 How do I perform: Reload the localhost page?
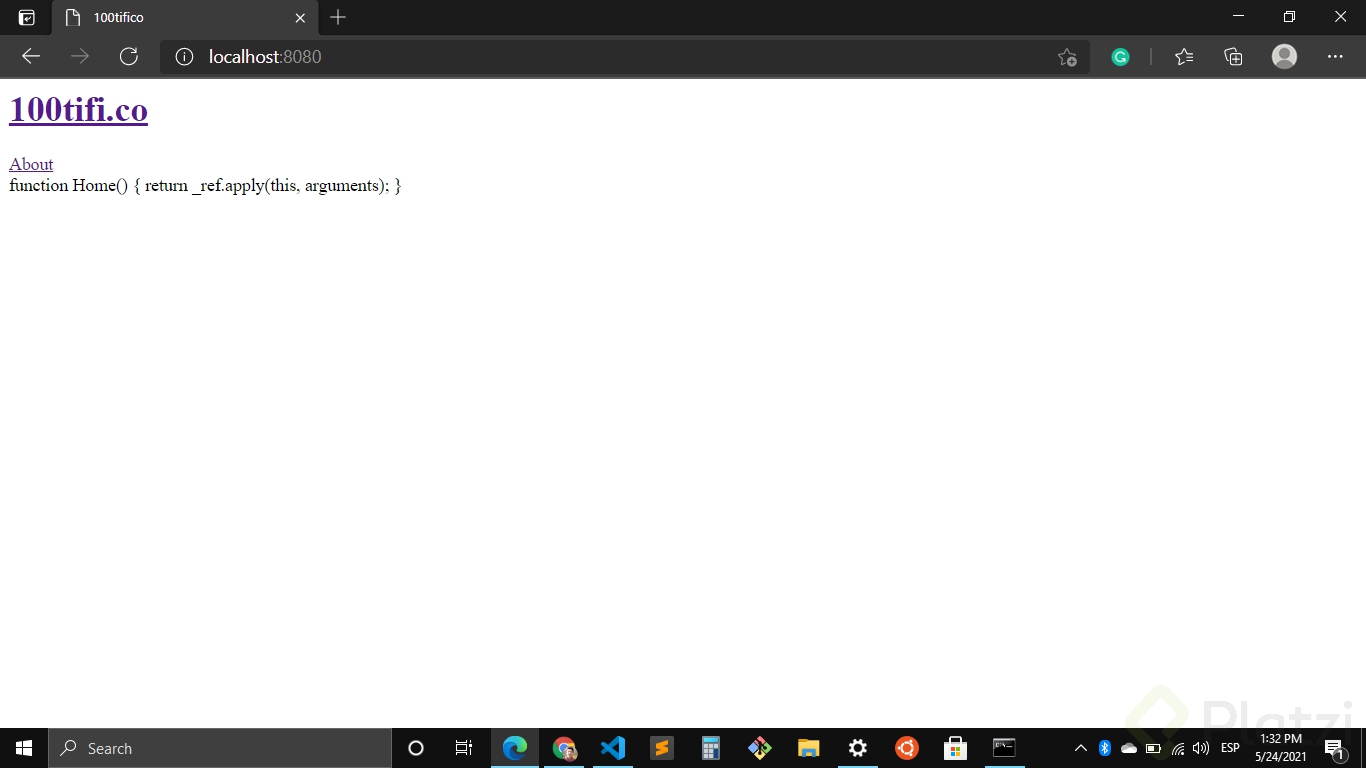[x=129, y=57]
